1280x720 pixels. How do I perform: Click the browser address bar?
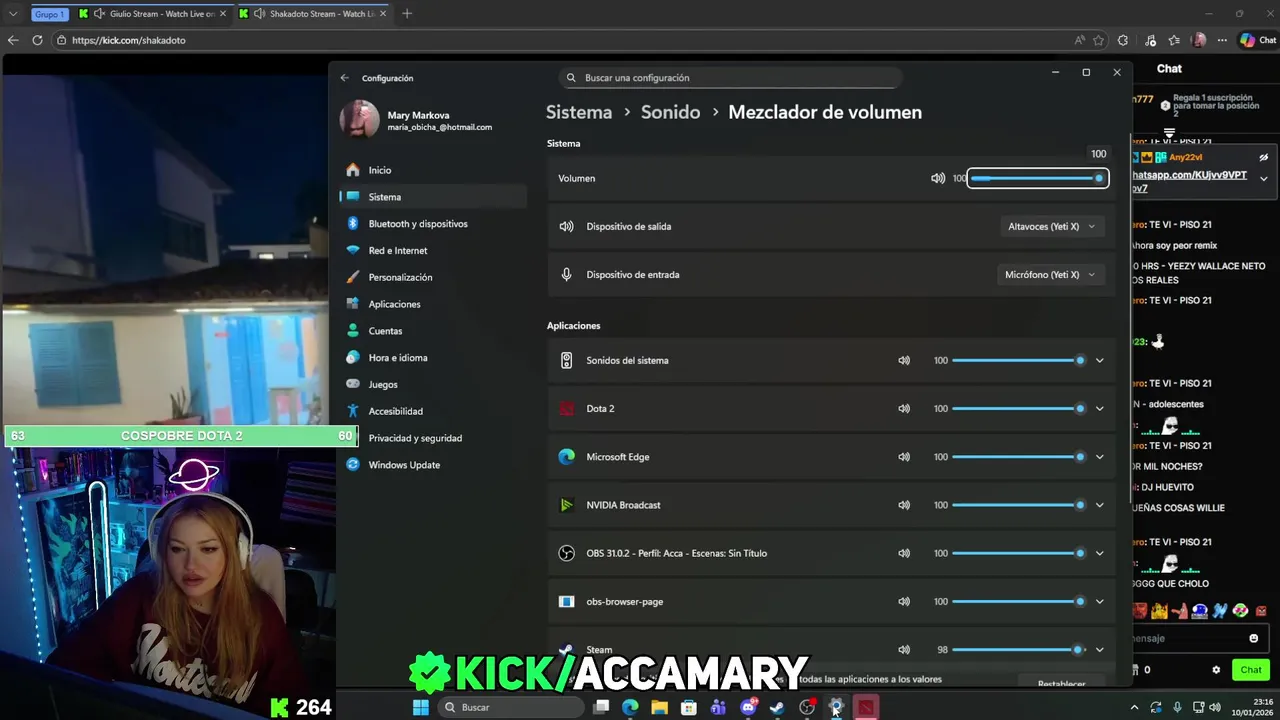[570, 40]
